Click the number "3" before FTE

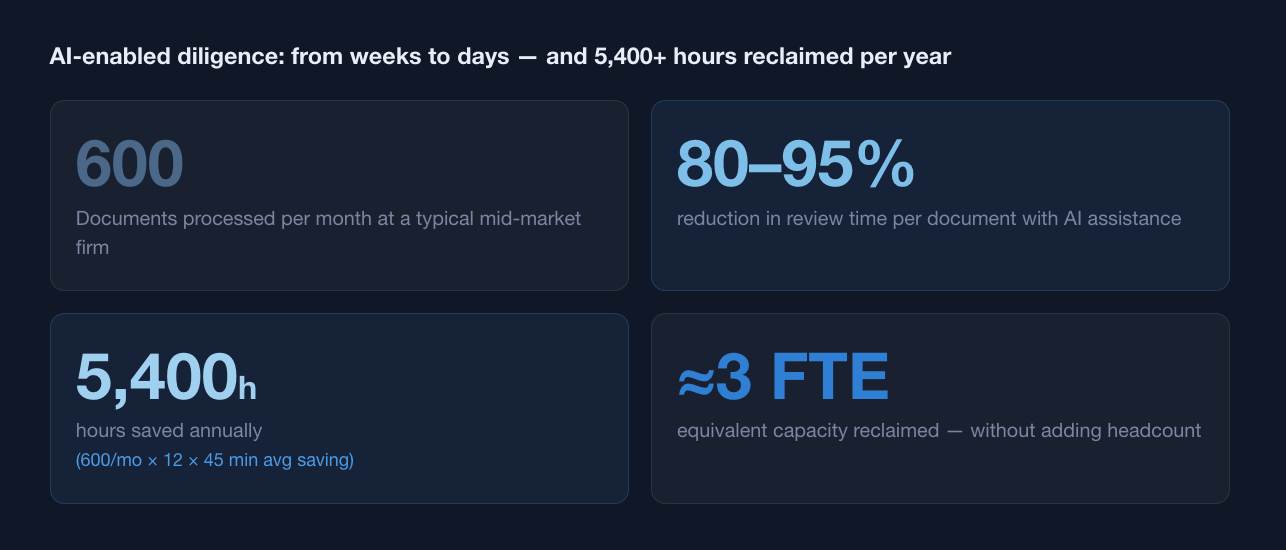click(x=734, y=376)
